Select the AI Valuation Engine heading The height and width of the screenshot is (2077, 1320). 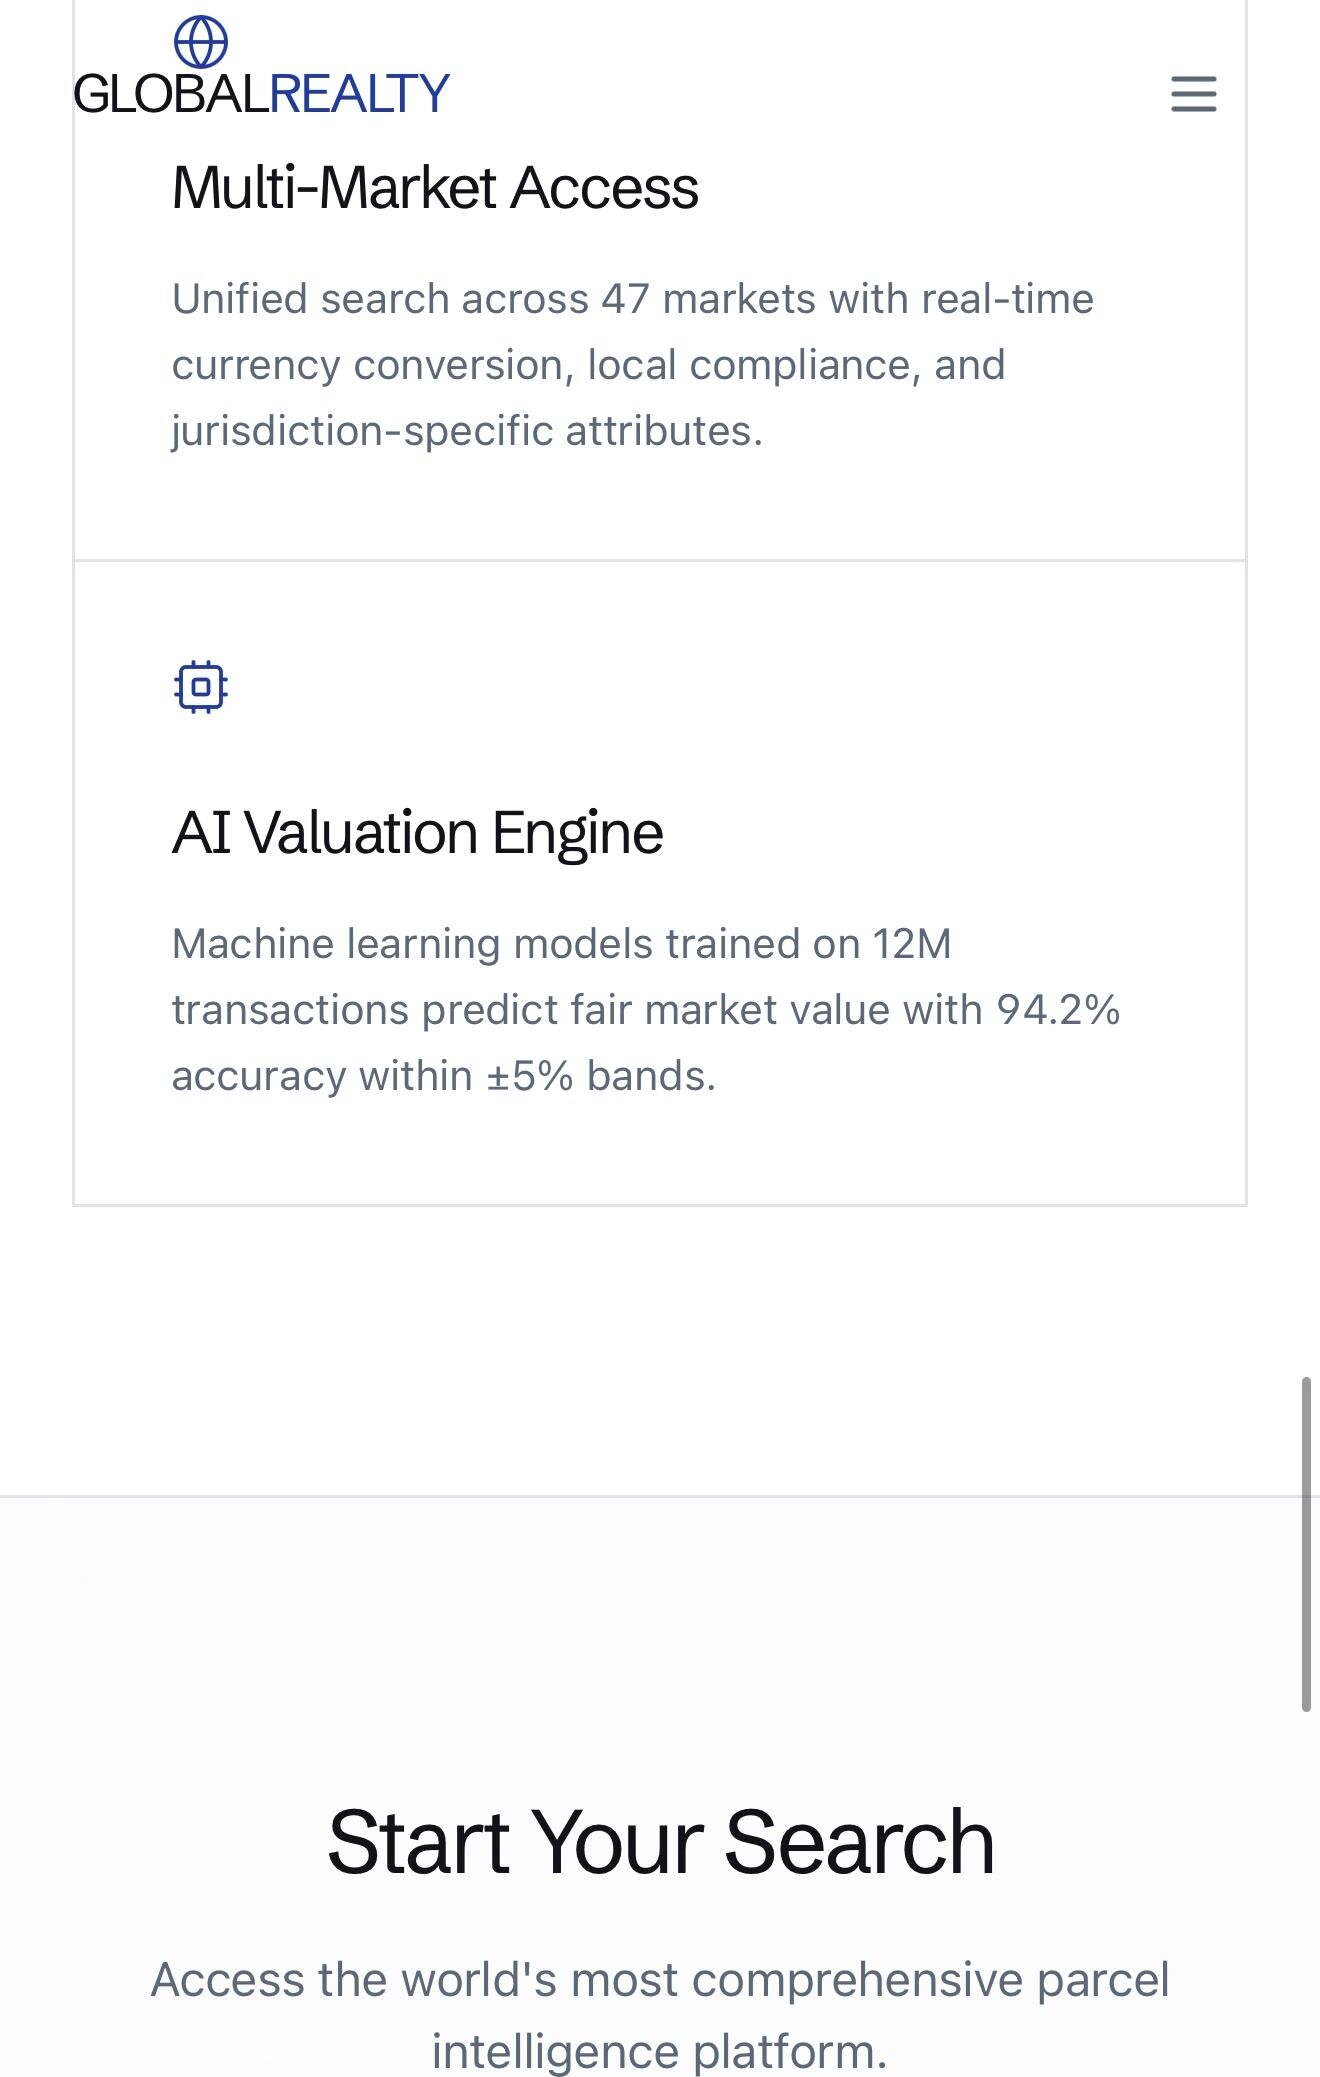pos(417,833)
